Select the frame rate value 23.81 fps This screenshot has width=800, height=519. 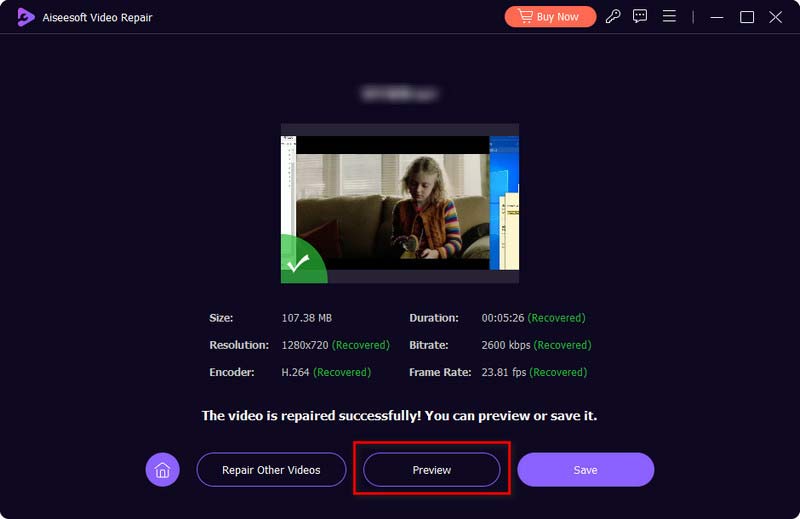pos(504,372)
